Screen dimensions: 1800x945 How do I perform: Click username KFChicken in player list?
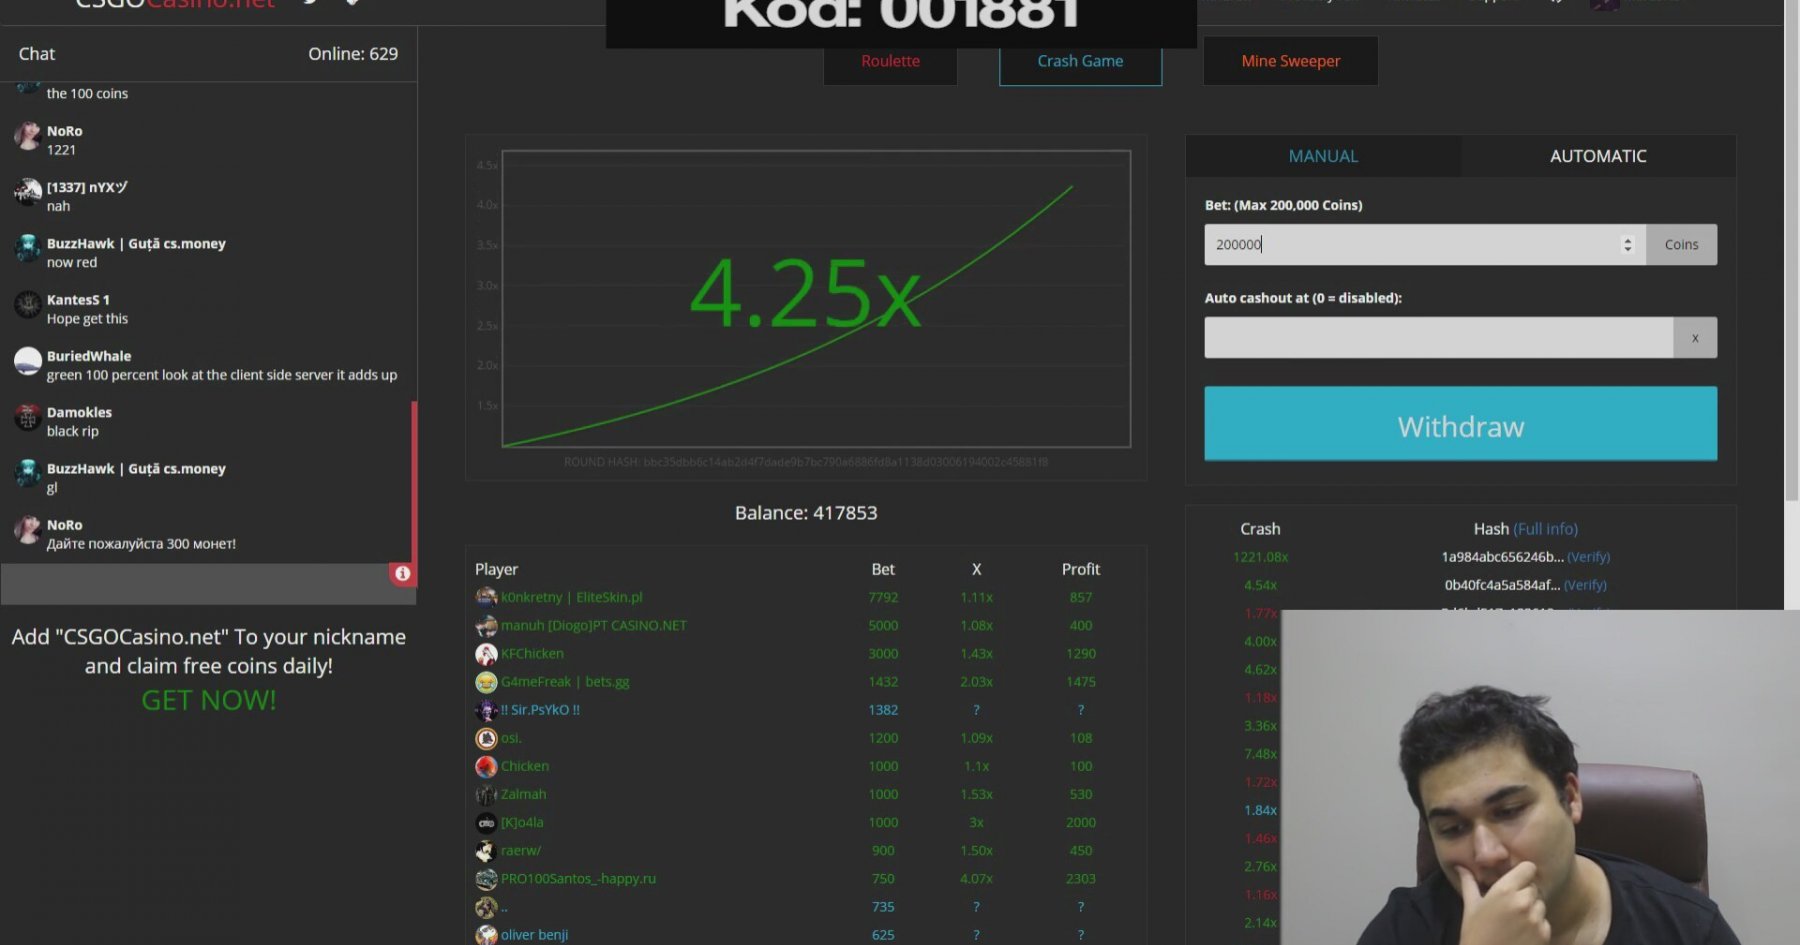coord(532,654)
